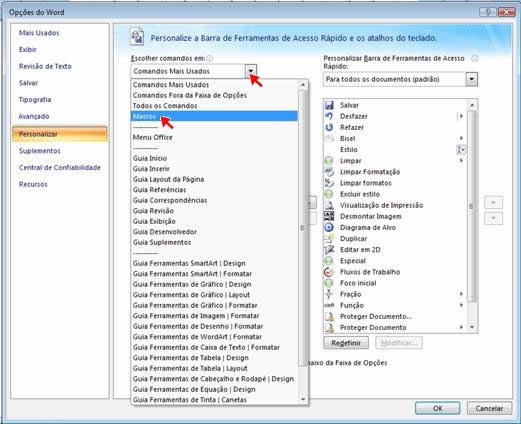
Task: Click the Proteger Documento... icon
Action: tap(329, 316)
